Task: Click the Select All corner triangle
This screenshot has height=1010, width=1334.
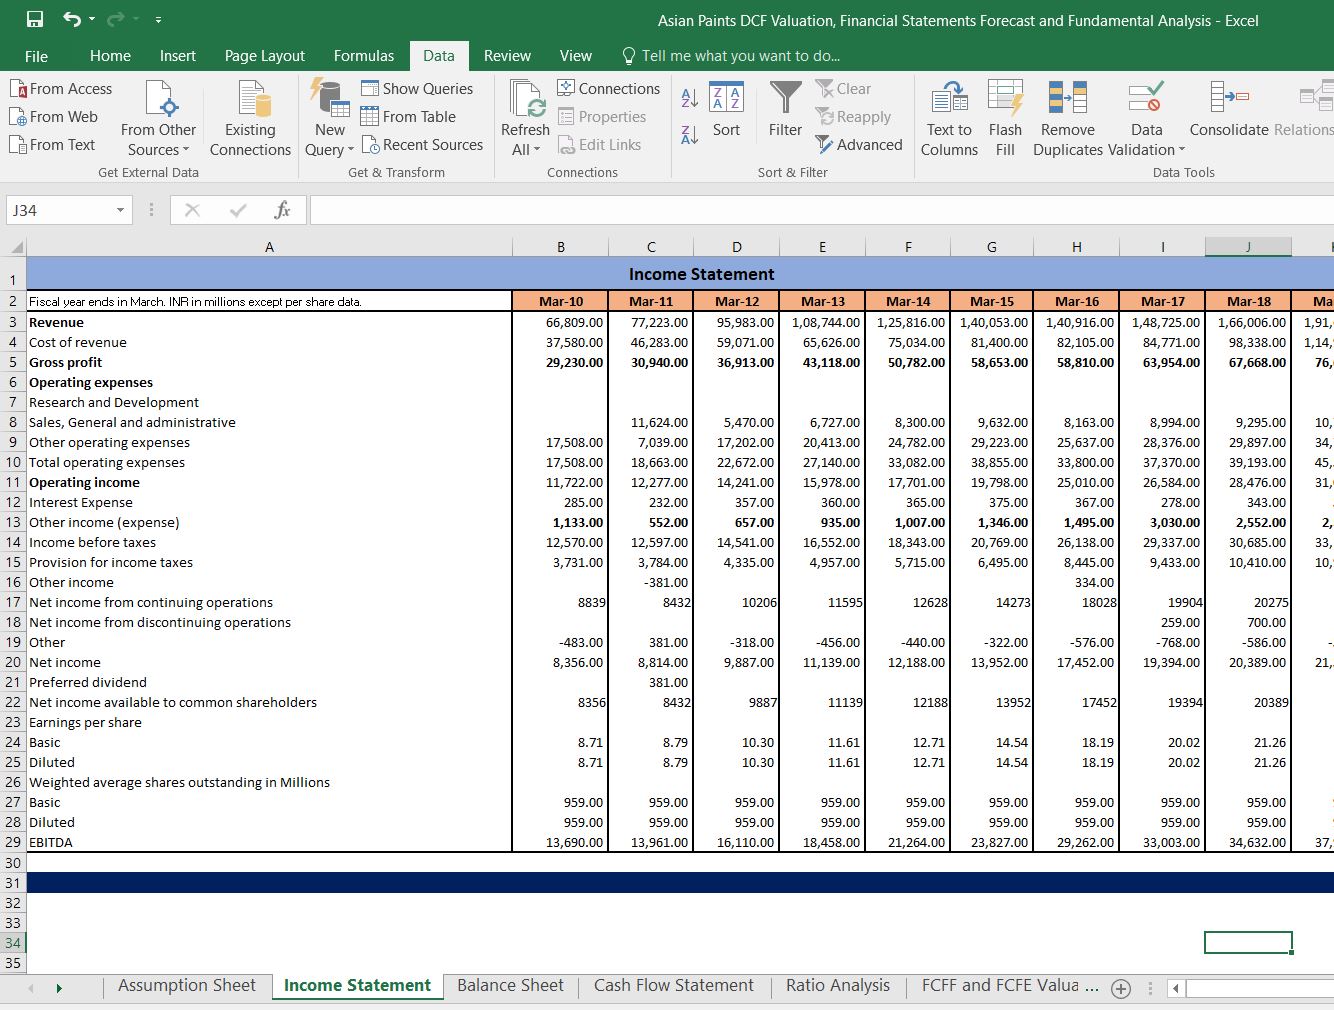Action: coord(15,247)
